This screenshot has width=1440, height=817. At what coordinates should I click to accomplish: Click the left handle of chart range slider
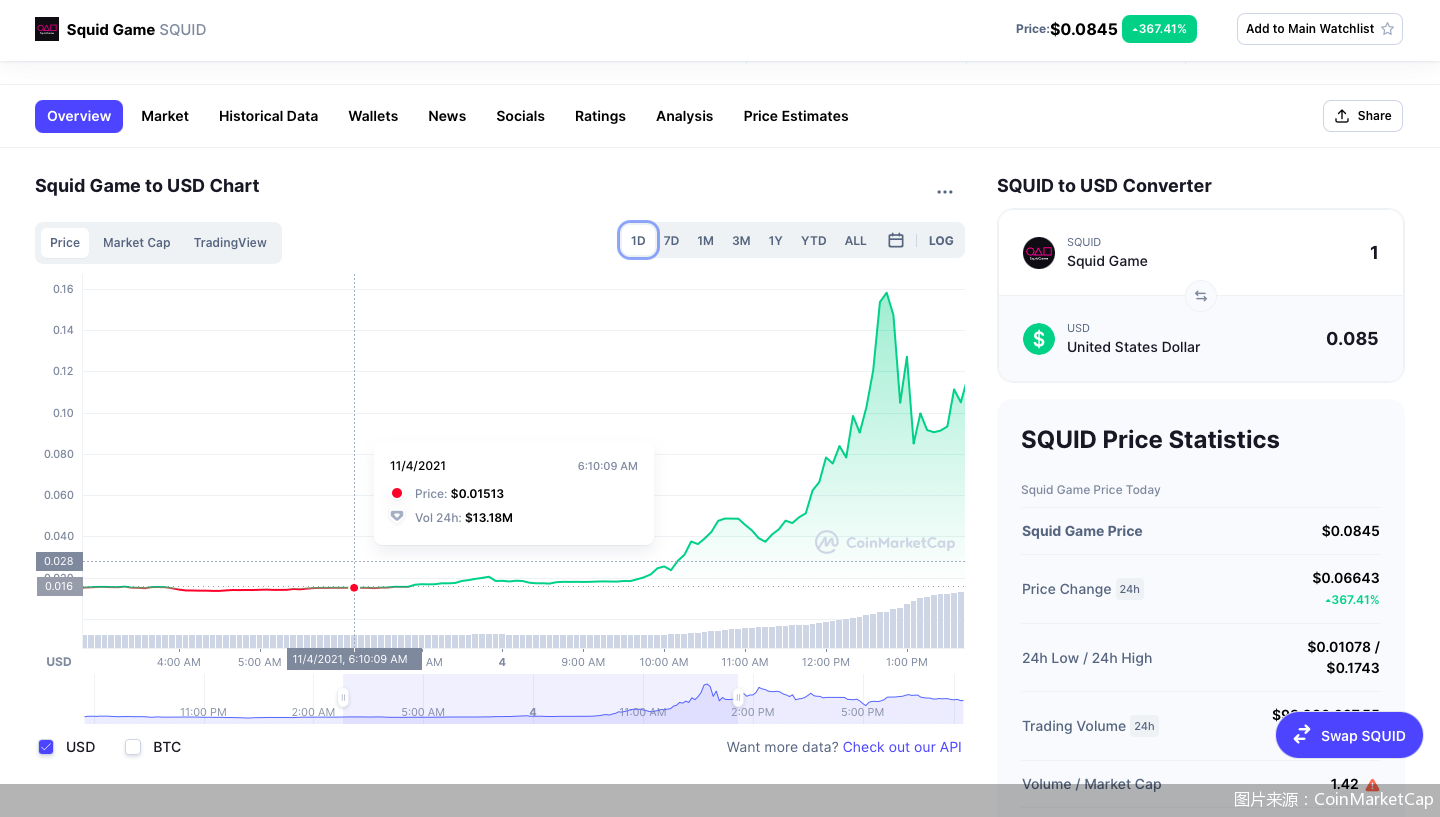pos(344,698)
